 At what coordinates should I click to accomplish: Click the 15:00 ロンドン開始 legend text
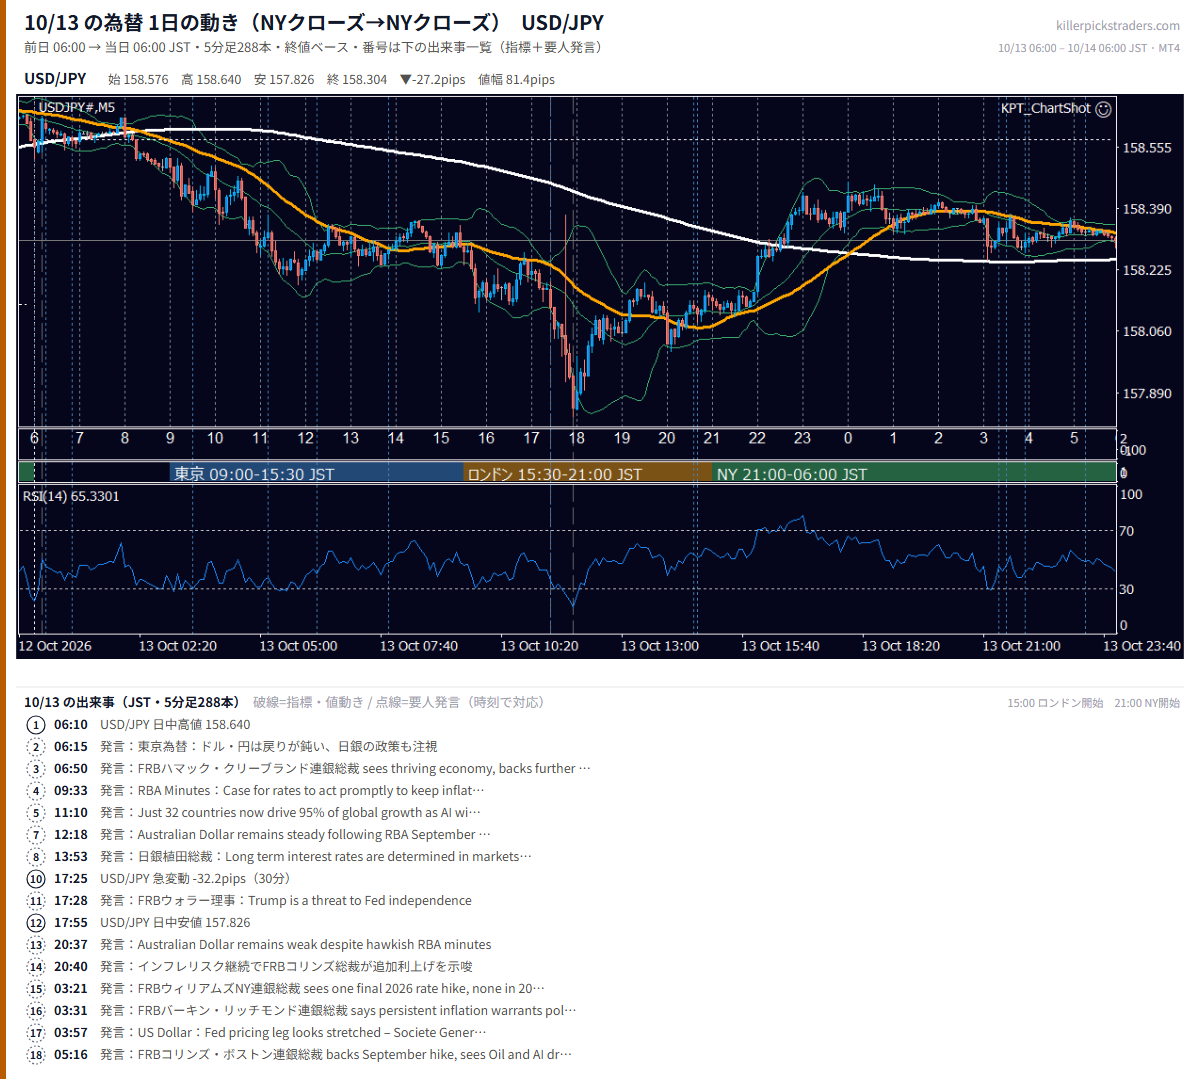pos(1055,703)
